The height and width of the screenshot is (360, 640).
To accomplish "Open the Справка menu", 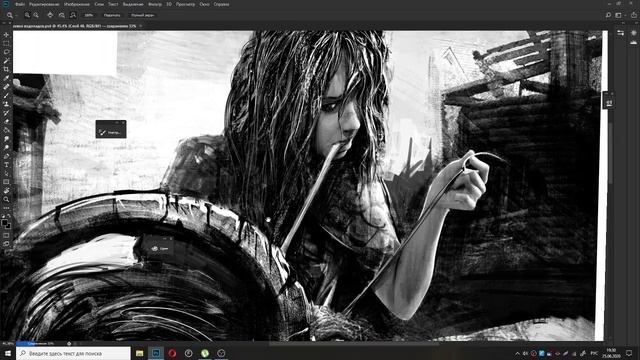I will (222, 4).
